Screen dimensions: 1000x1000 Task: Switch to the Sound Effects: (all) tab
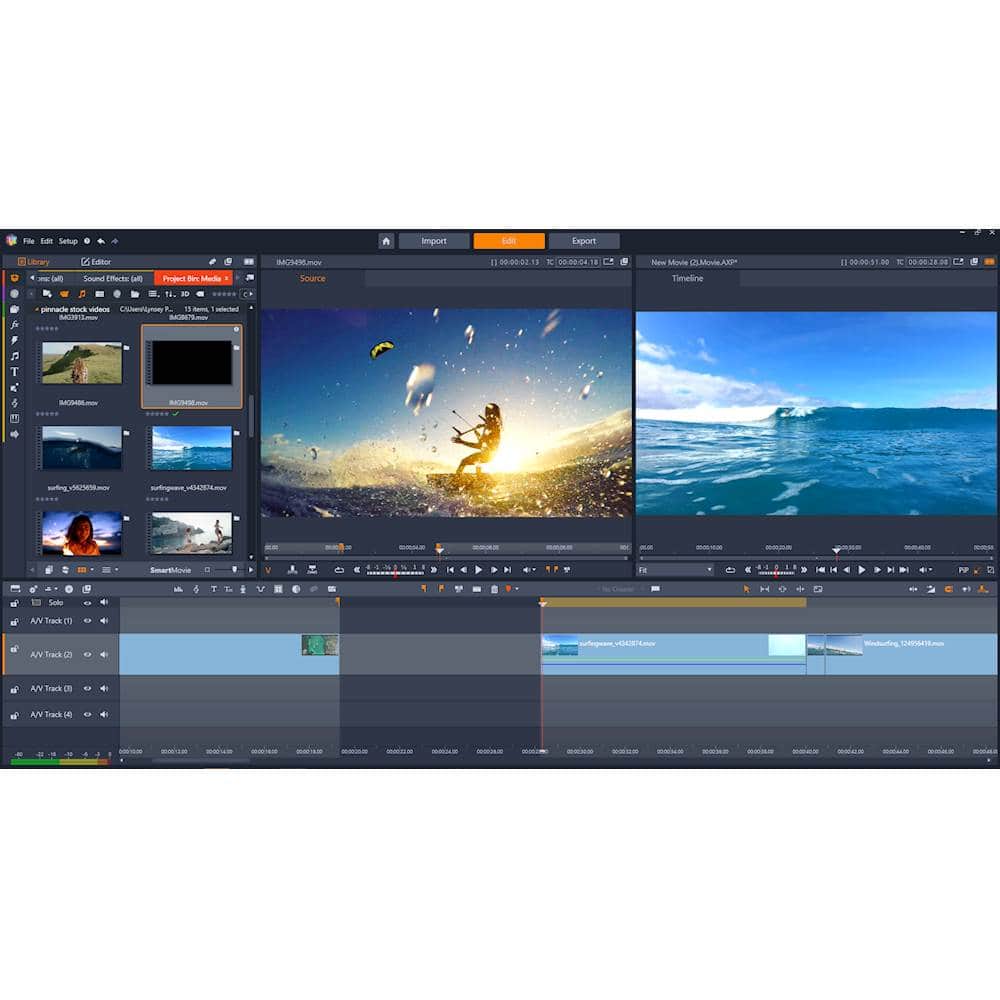click(x=112, y=278)
